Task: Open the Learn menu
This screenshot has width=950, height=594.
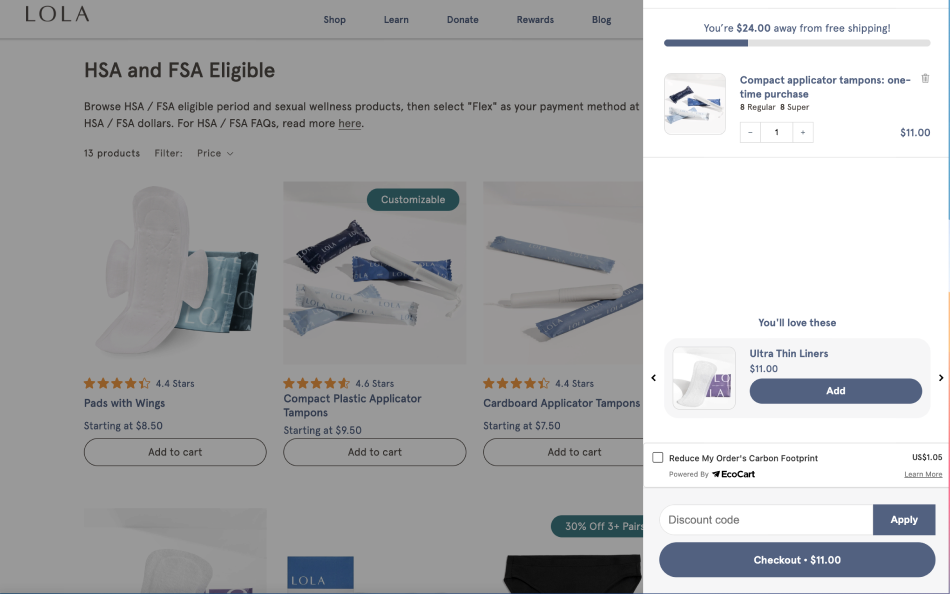Action: [x=396, y=20]
